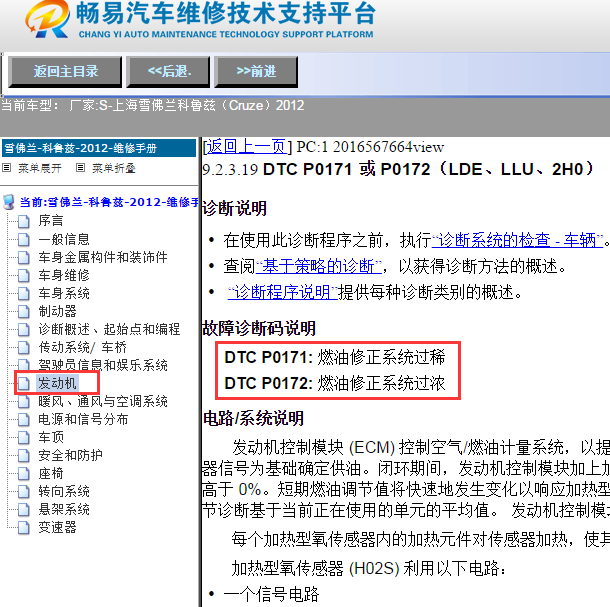
Task: Click the page icon beside 诊断概述、起始点和编程
Action: coord(24,330)
